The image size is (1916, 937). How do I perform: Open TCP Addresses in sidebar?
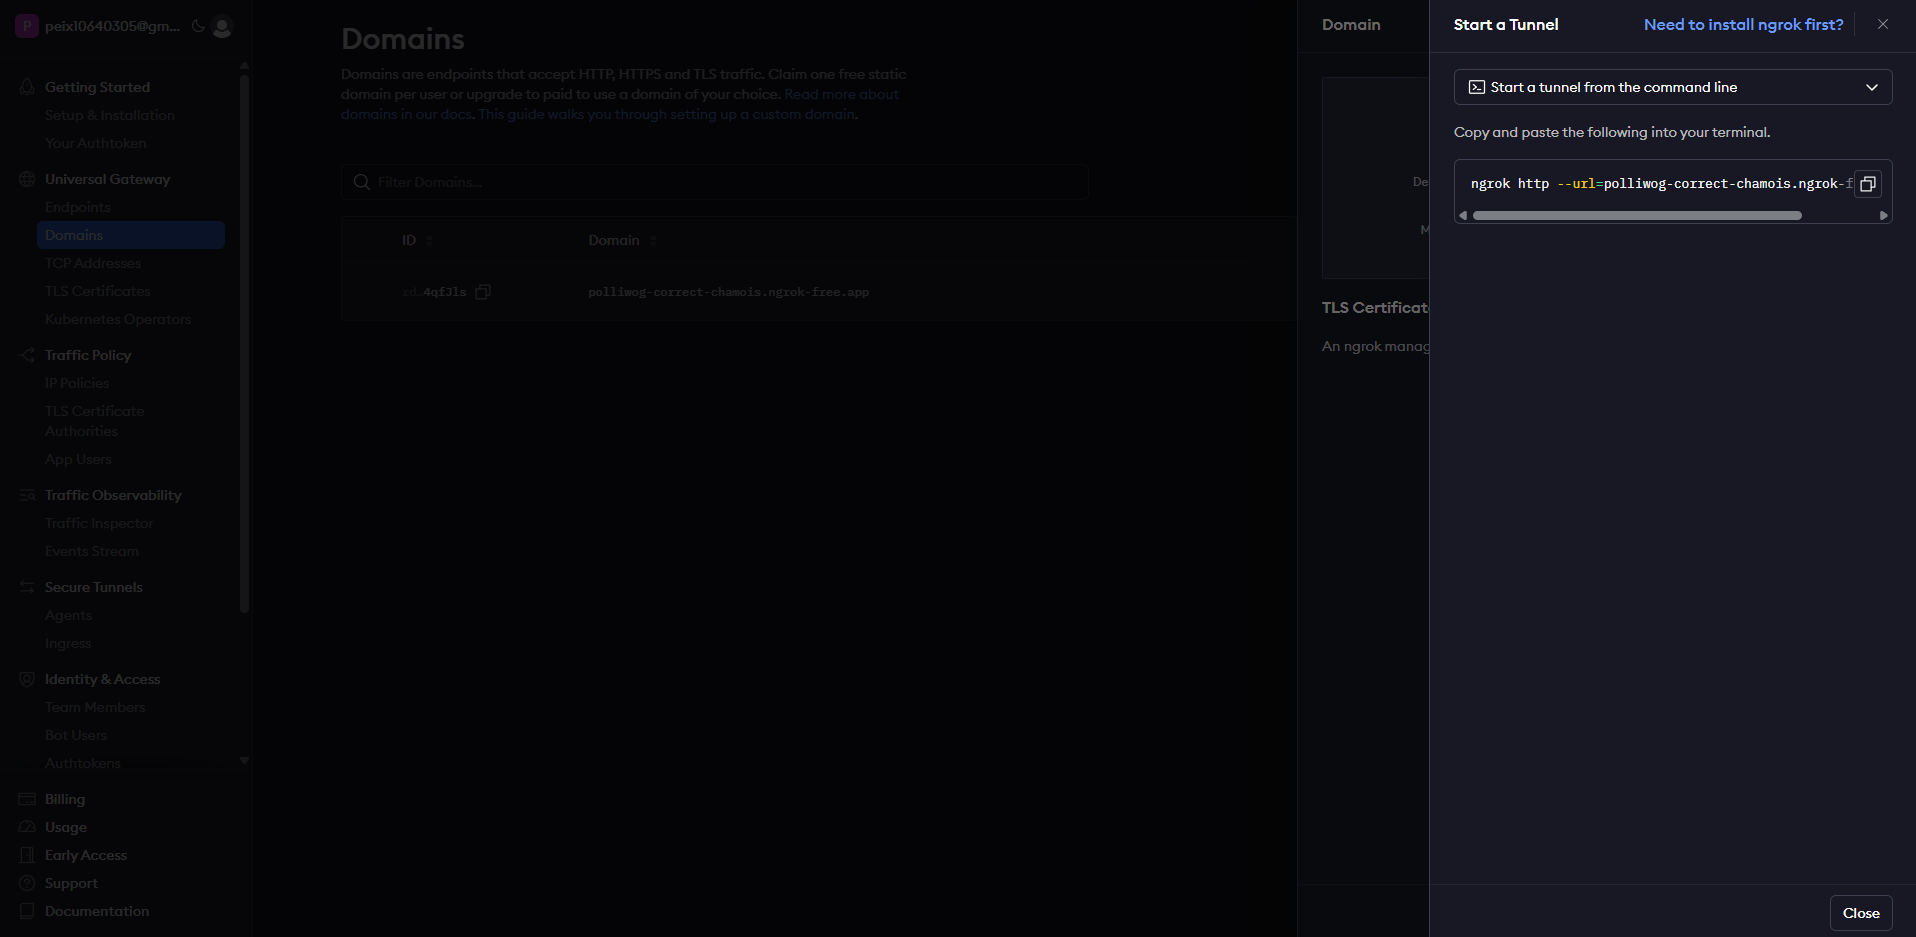coord(93,263)
